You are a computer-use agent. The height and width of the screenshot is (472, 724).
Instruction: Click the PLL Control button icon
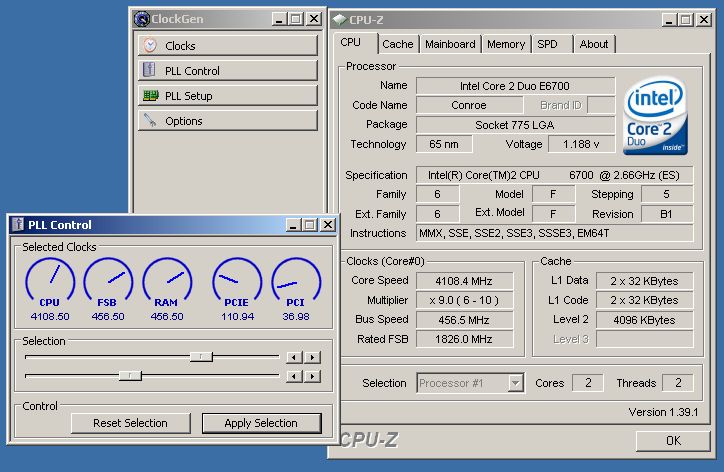[x=149, y=70]
